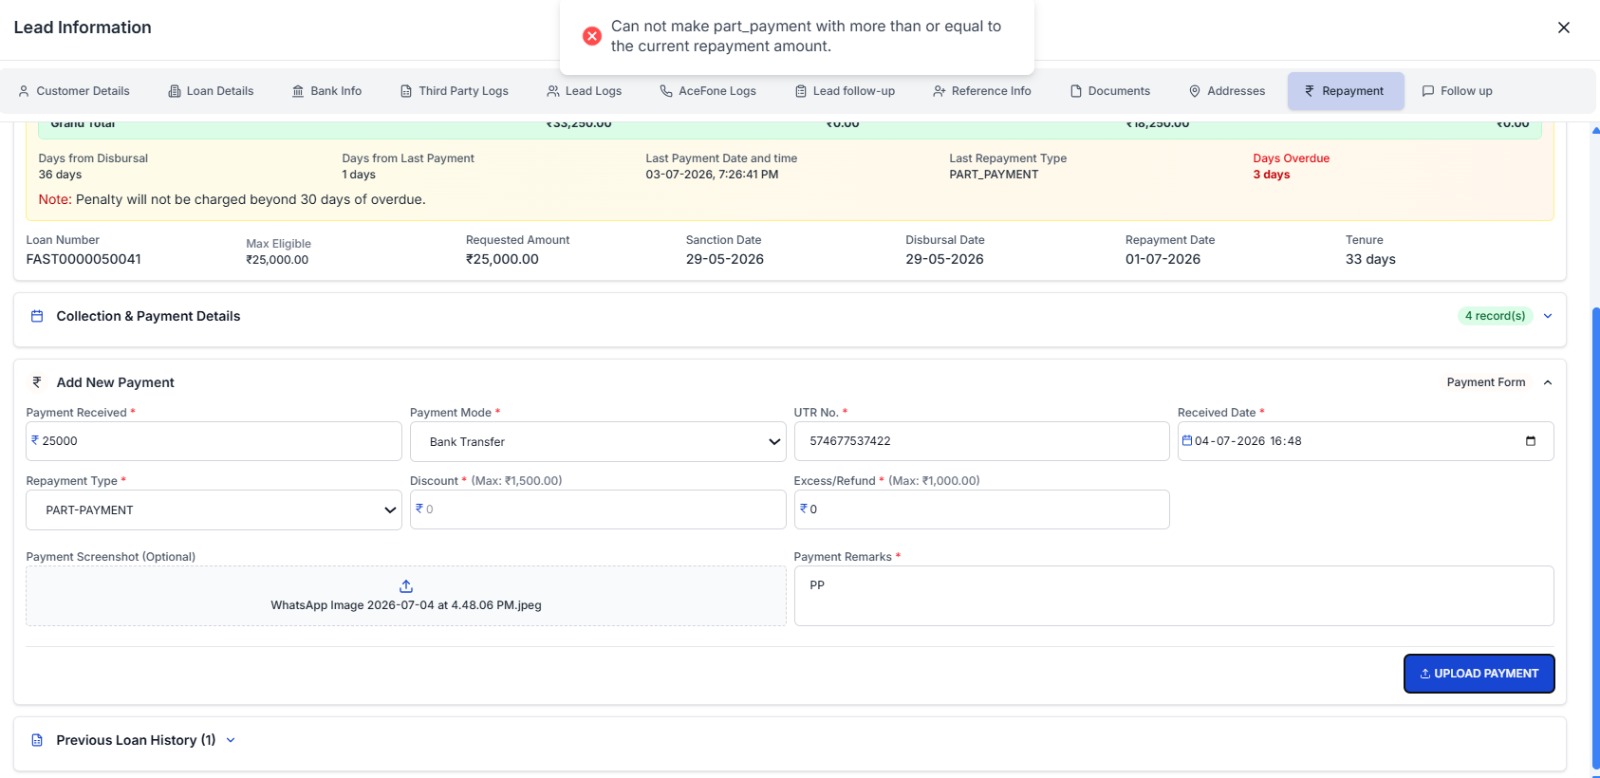
Task: Click the WhatsApp Image jpeg file name
Action: coord(406,605)
